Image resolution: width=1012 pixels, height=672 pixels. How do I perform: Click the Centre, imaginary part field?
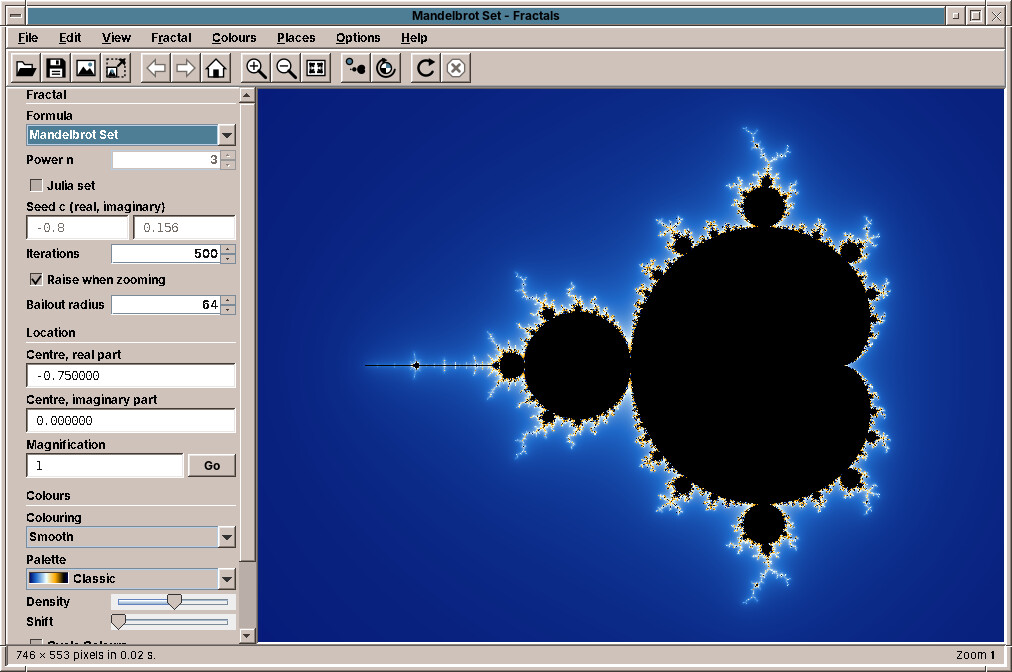[x=131, y=421]
